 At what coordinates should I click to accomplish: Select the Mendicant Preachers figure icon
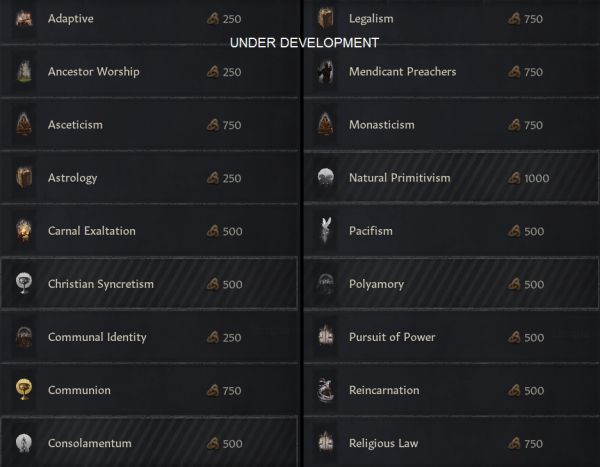coord(325,71)
